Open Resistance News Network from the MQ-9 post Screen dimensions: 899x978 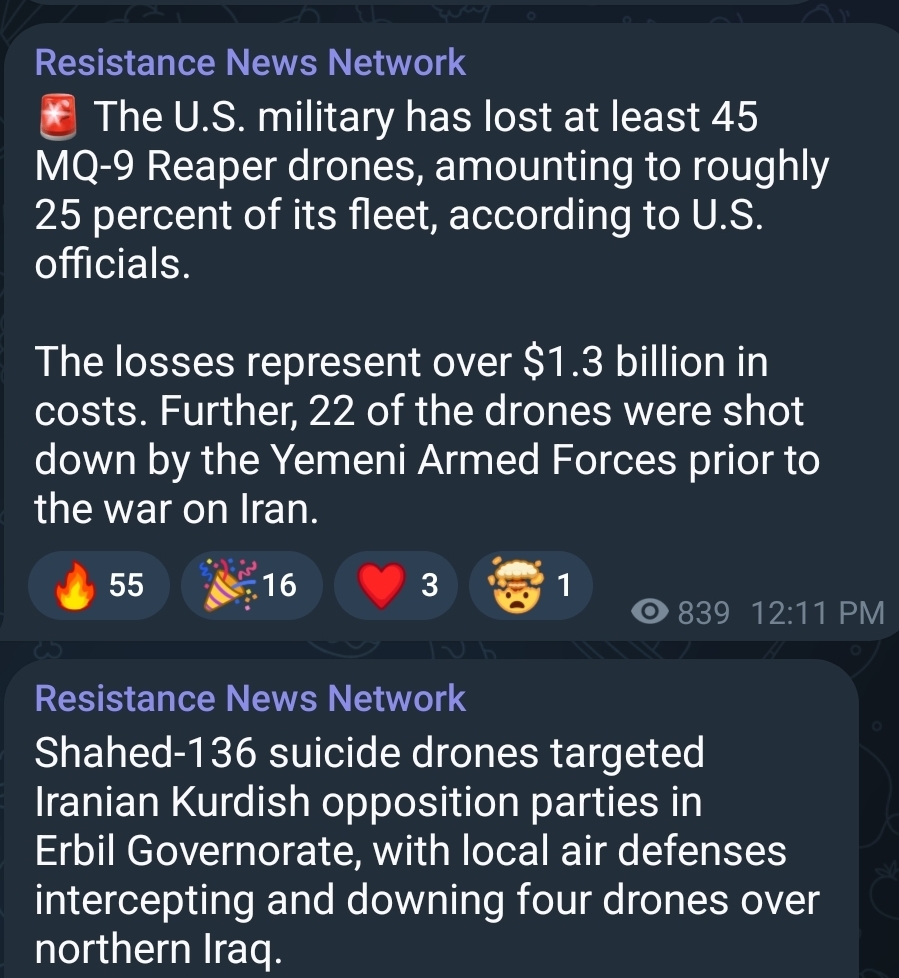250,62
